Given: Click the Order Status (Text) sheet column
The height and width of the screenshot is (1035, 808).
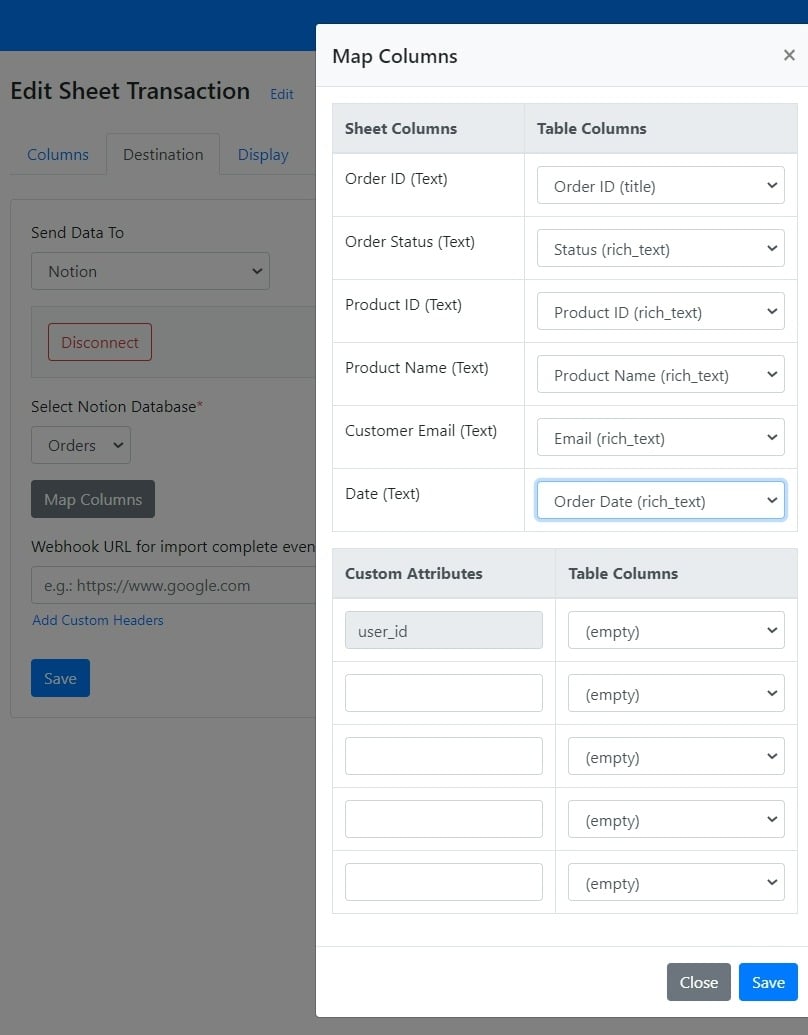Looking at the screenshot, I should click(410, 242).
